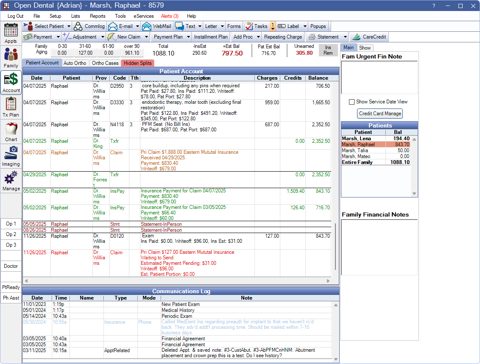This screenshot has height=364, width=480.
Task: Open the Imaging camera icon
Action: (x=11, y=153)
